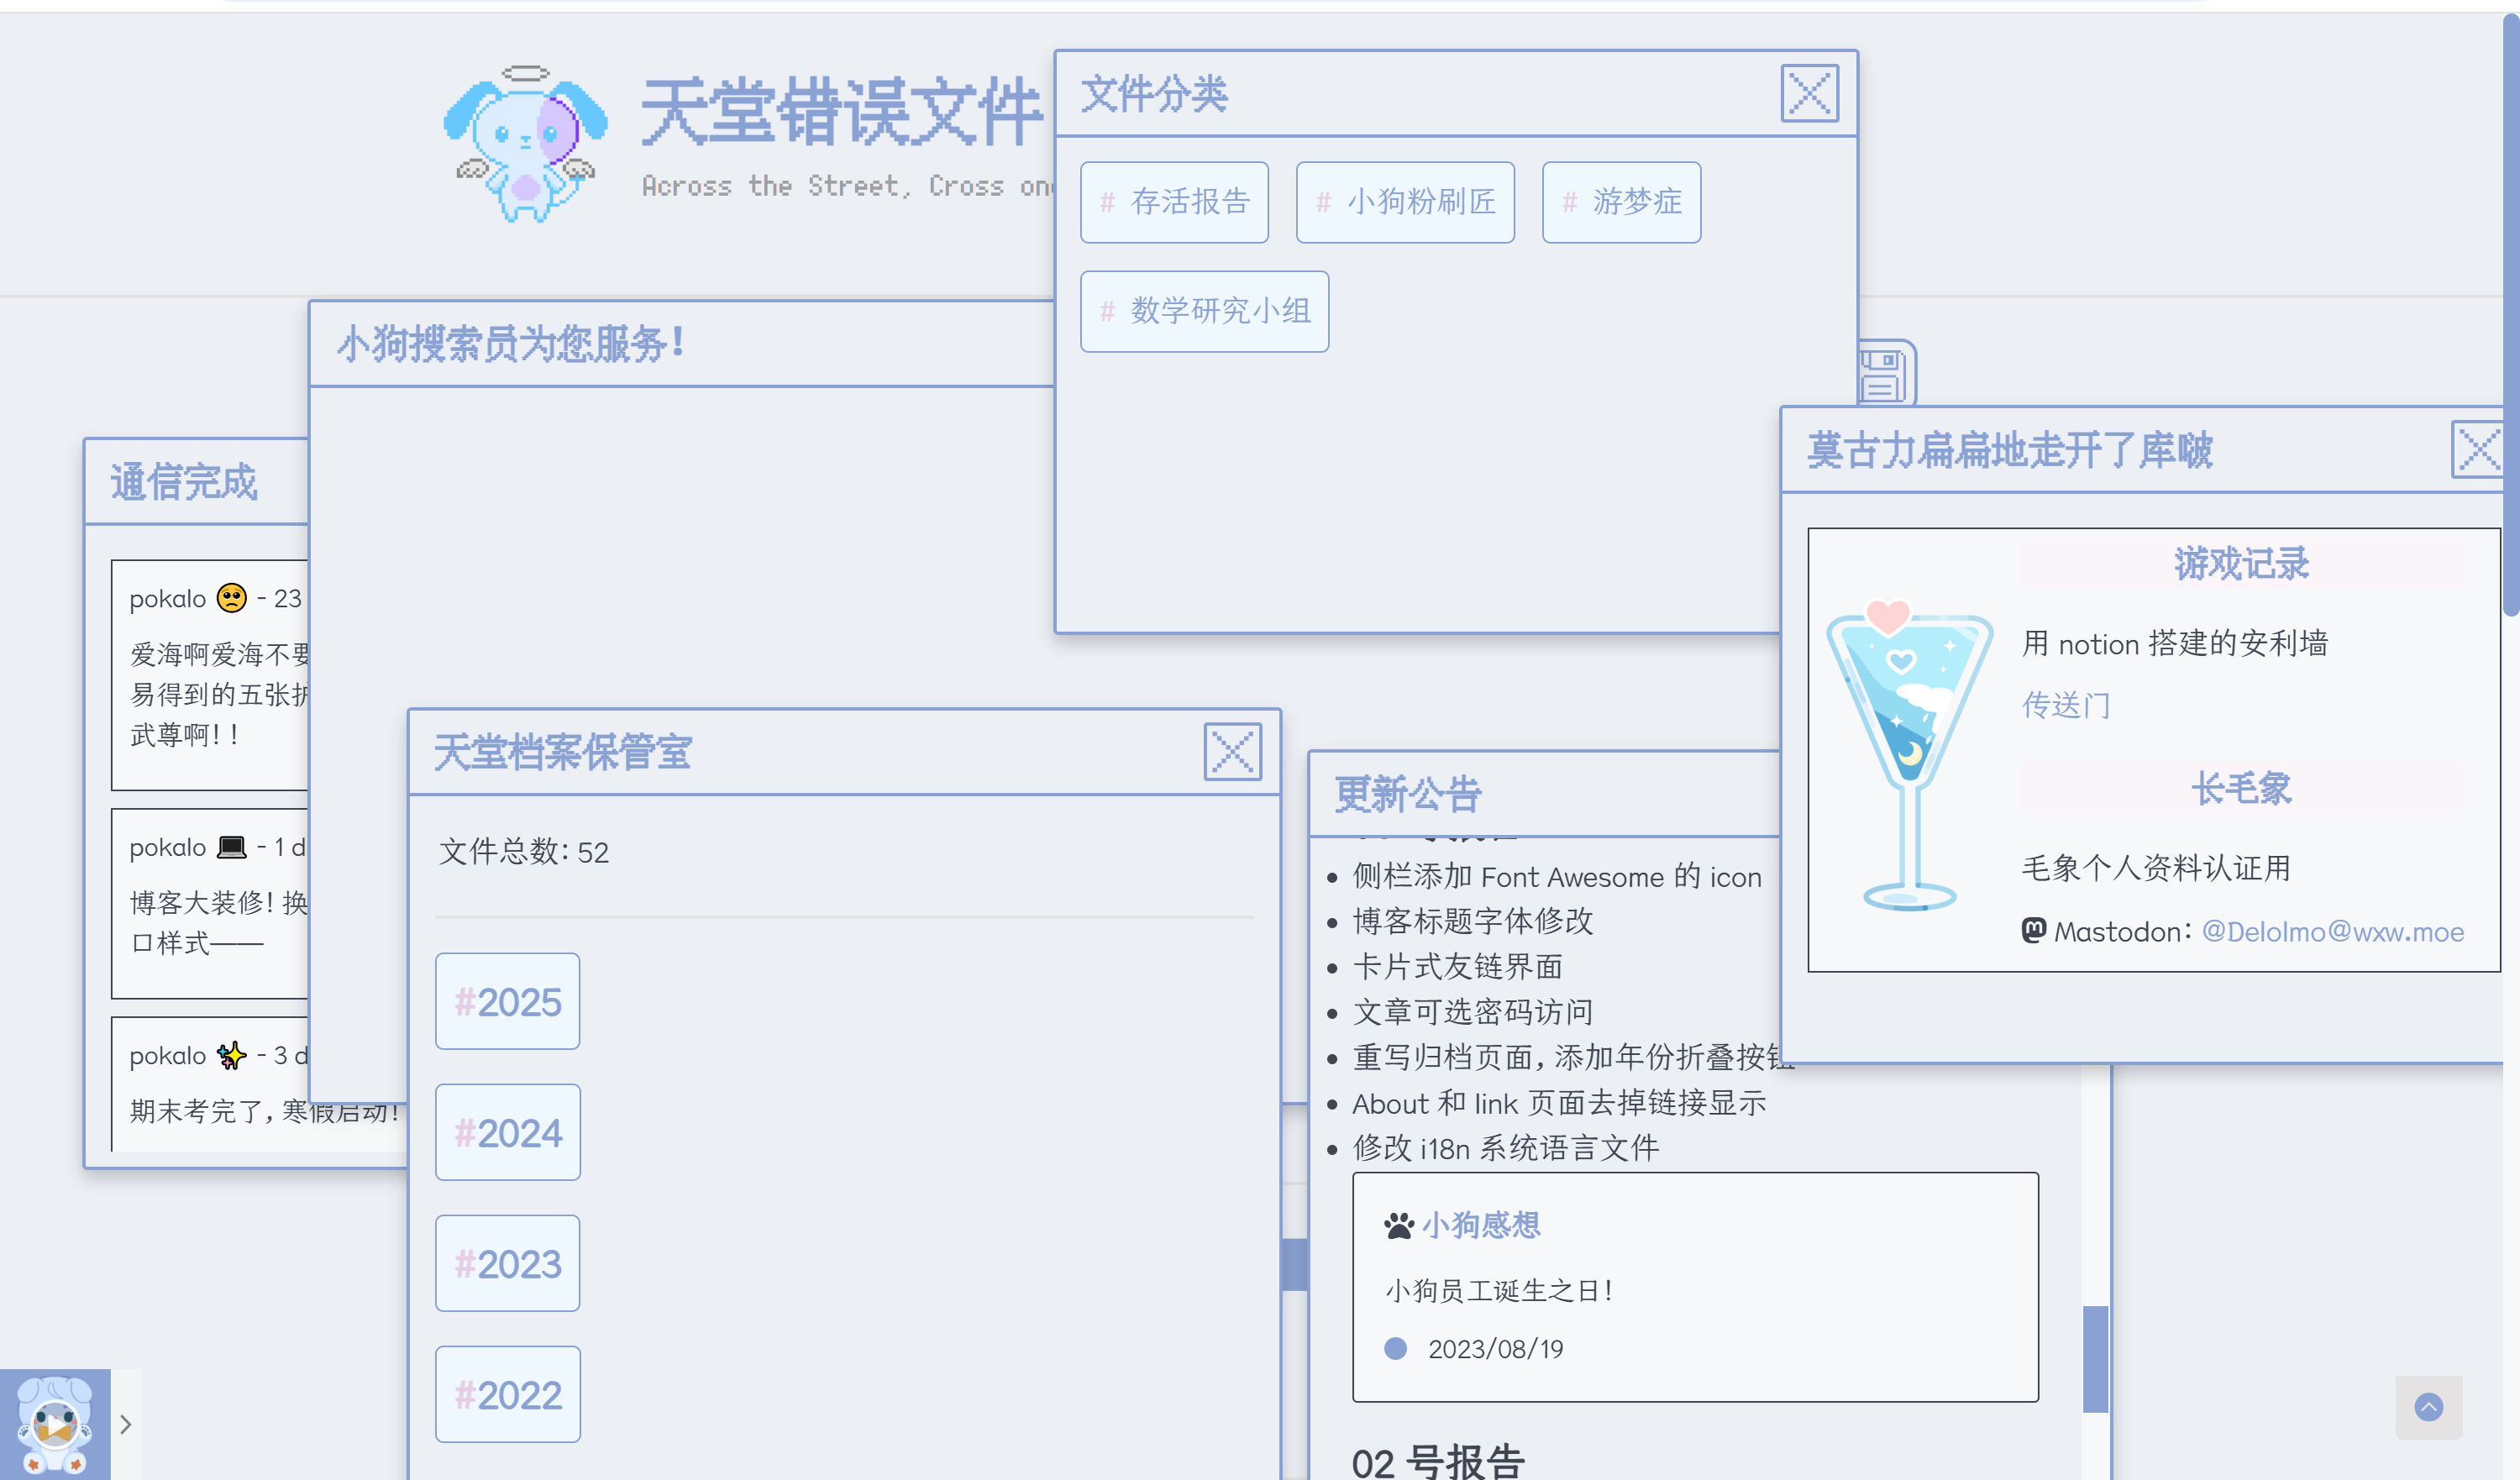Click the 小狗搜索员为您服务！ window title
Screen dimensions: 2520x1480
pos(511,344)
